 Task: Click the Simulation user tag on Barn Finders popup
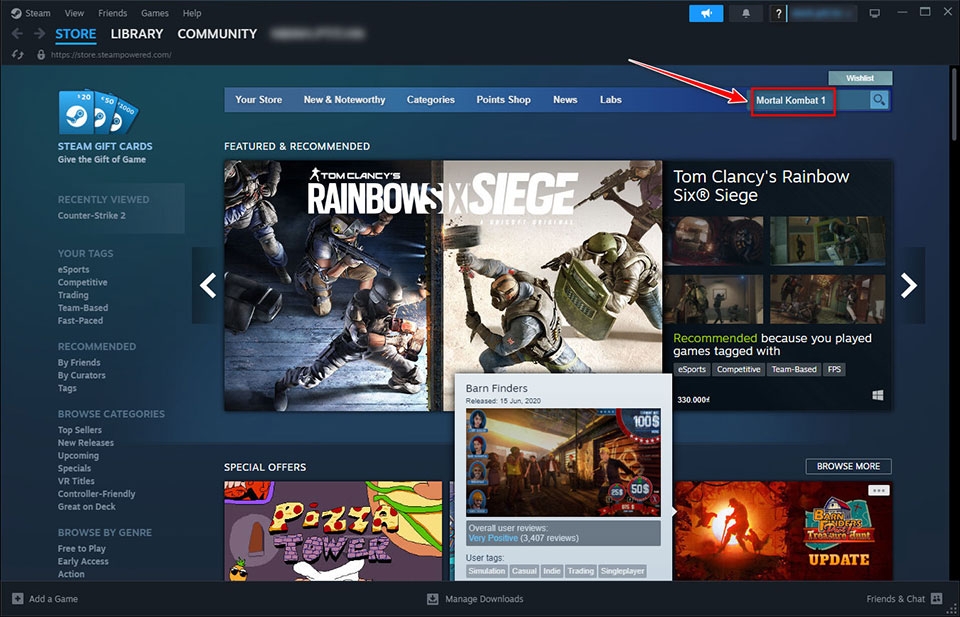[x=487, y=571]
